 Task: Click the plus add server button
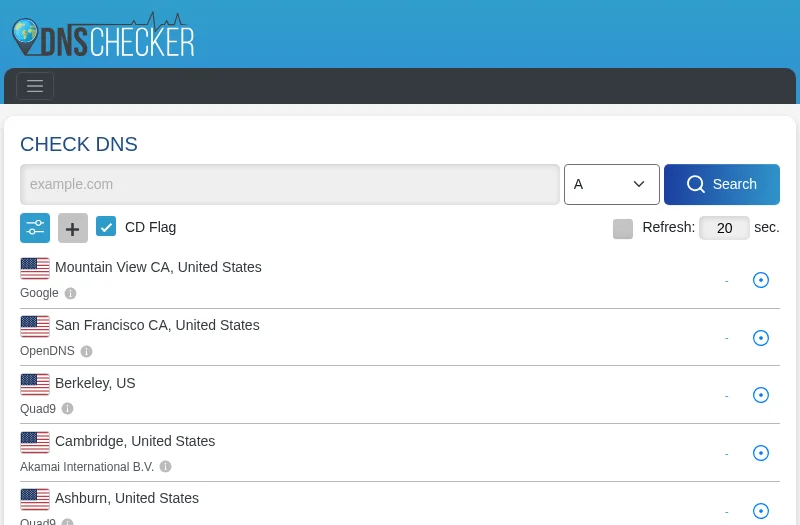pyautogui.click(x=73, y=228)
